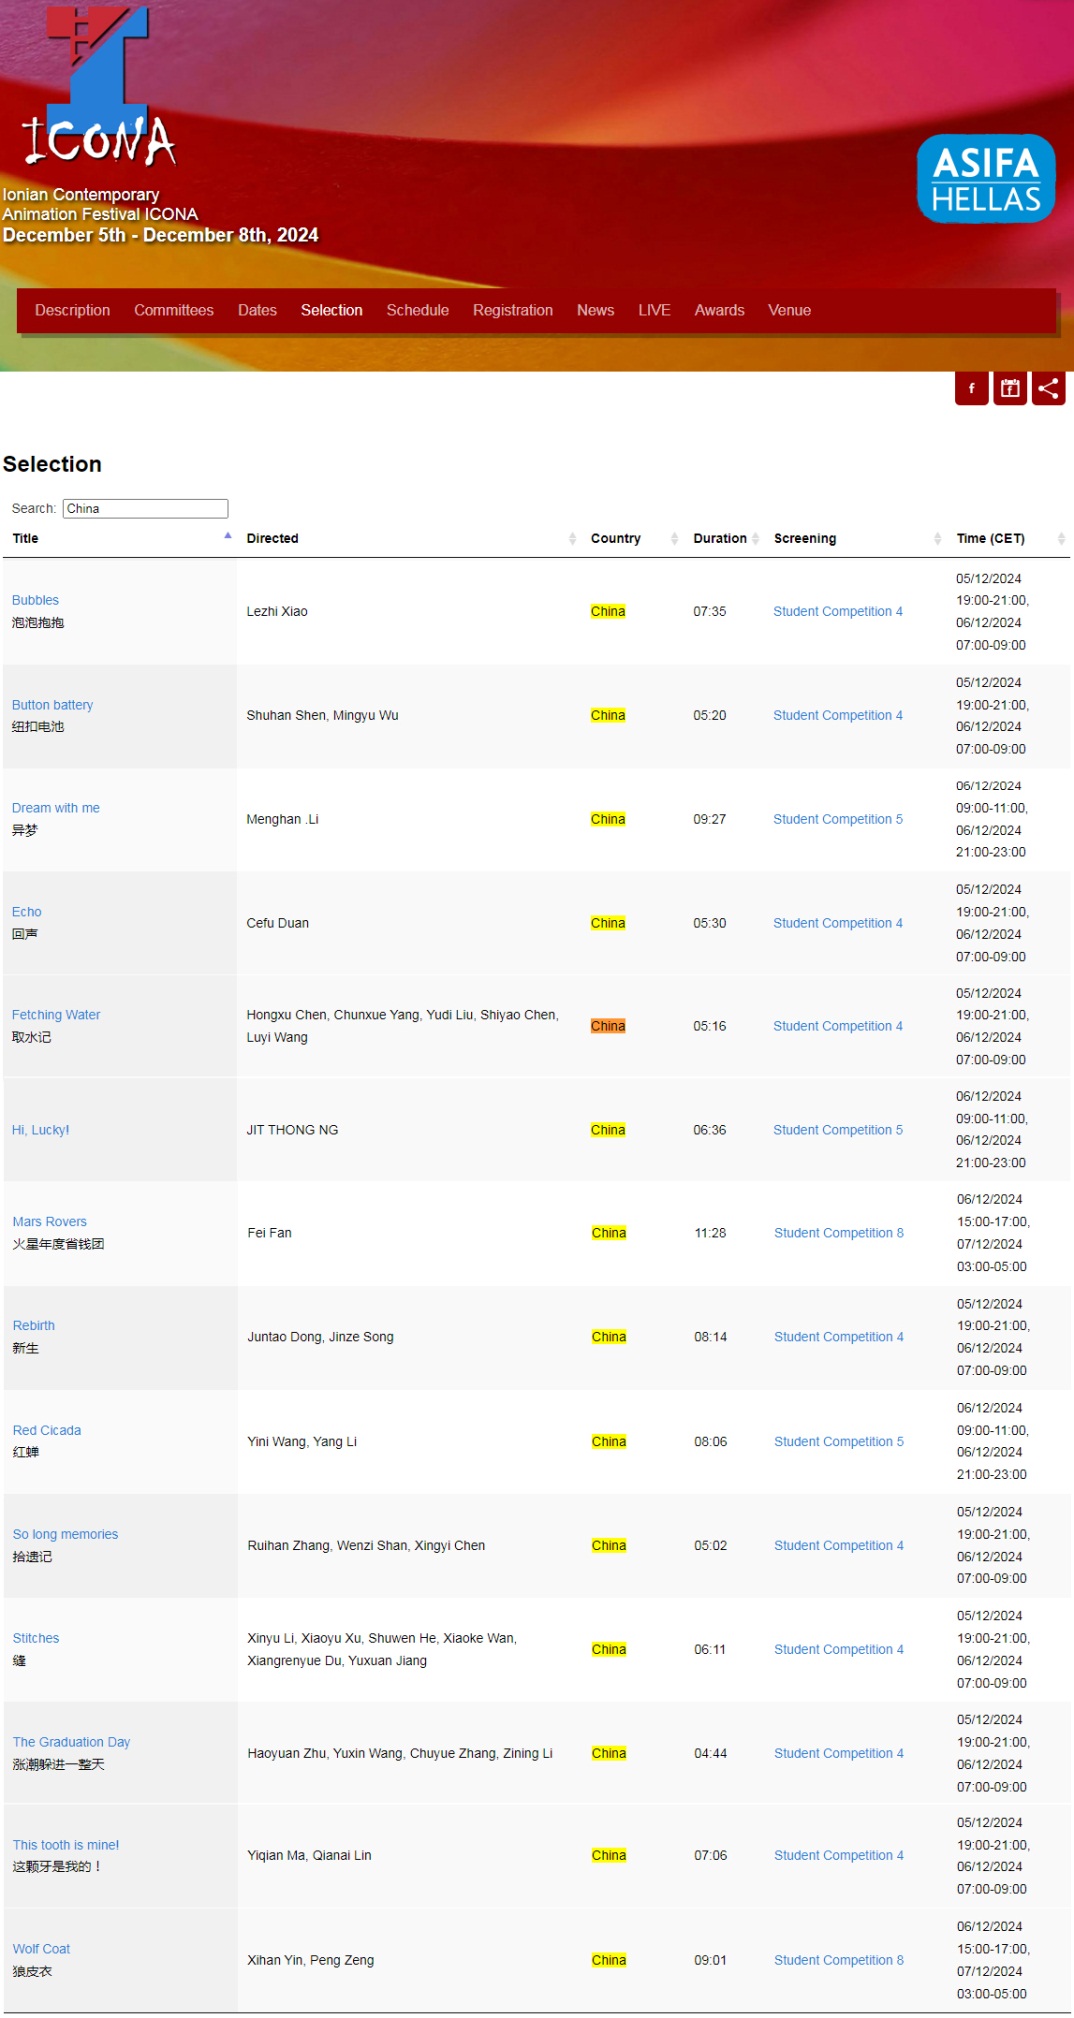Sort by Country column arrows
This screenshot has height=2018, width=1074.
(674, 539)
